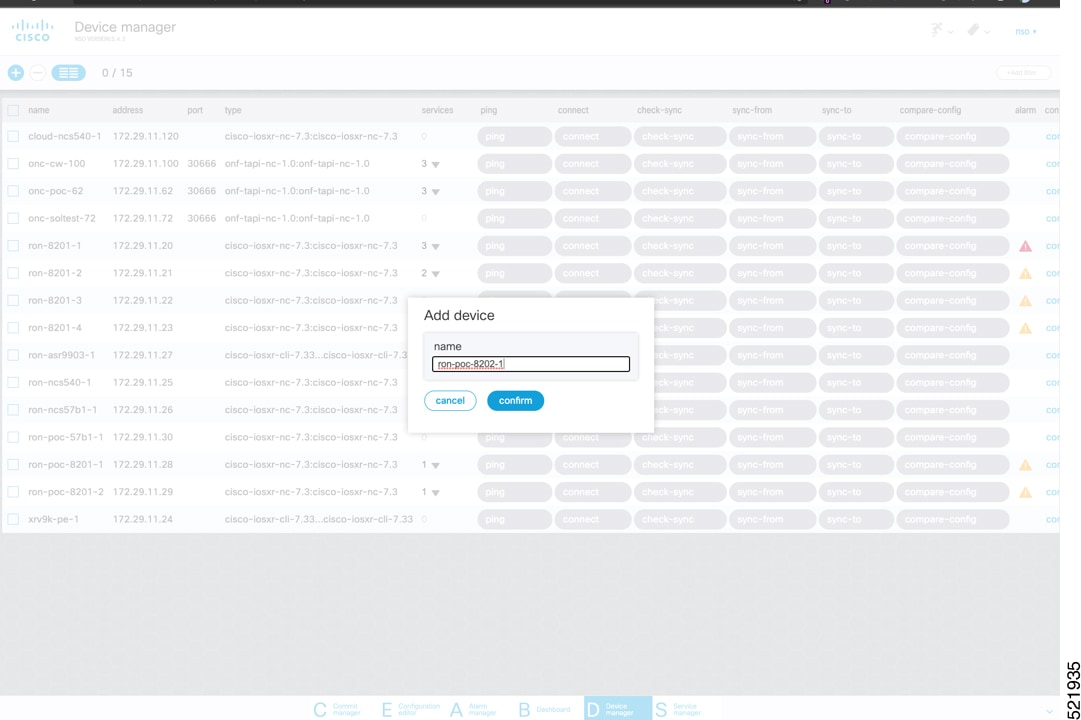Expand services dropdown for ron-poc-8201-2

(435, 492)
